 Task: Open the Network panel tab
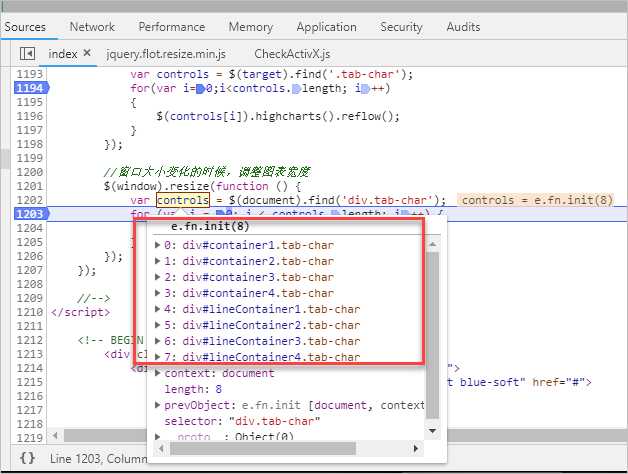92,27
